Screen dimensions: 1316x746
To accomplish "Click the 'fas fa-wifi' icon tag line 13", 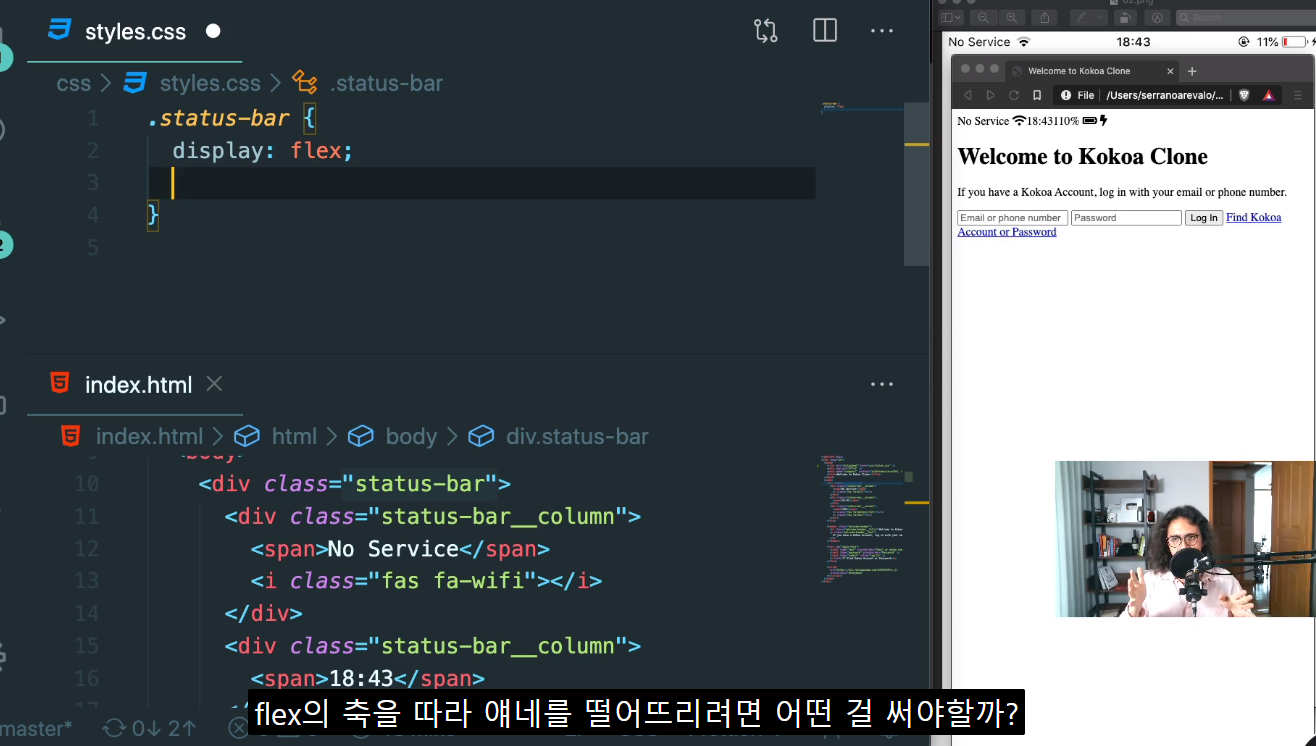I will 426,581.
